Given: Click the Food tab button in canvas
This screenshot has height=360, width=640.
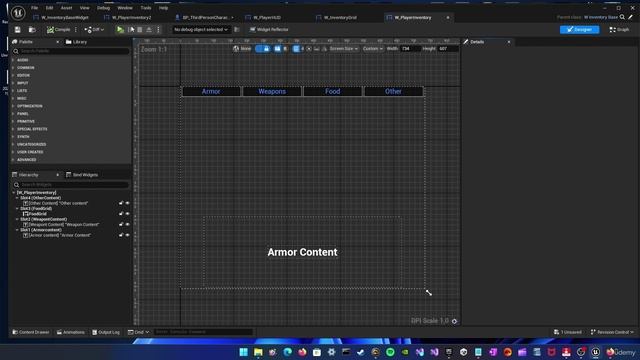Looking at the screenshot, I should coord(333,91).
